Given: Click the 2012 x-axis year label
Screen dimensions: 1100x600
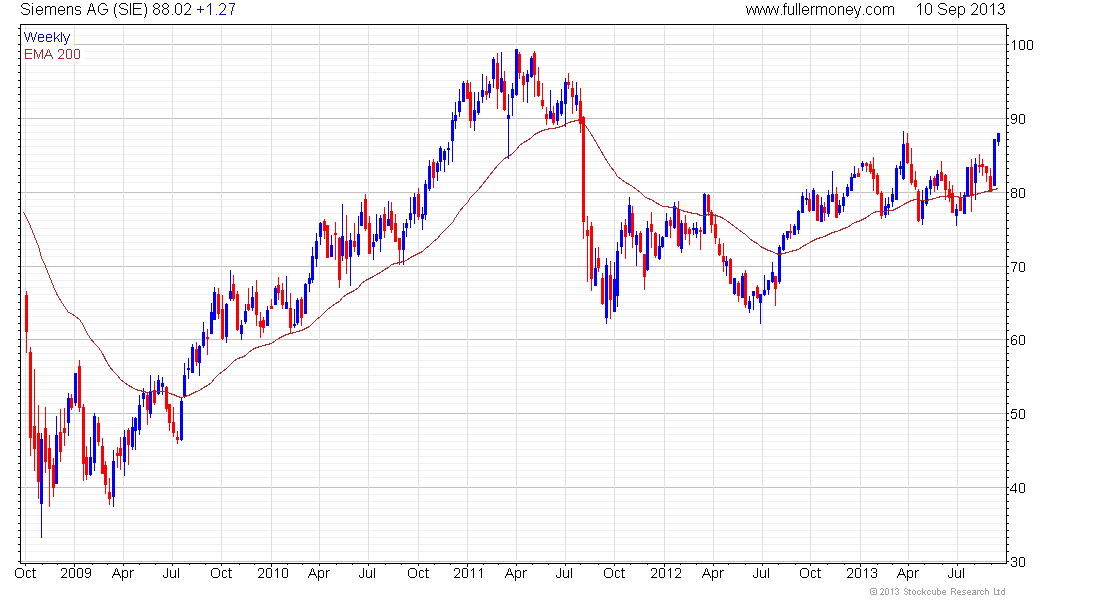Looking at the screenshot, I should (666, 573).
